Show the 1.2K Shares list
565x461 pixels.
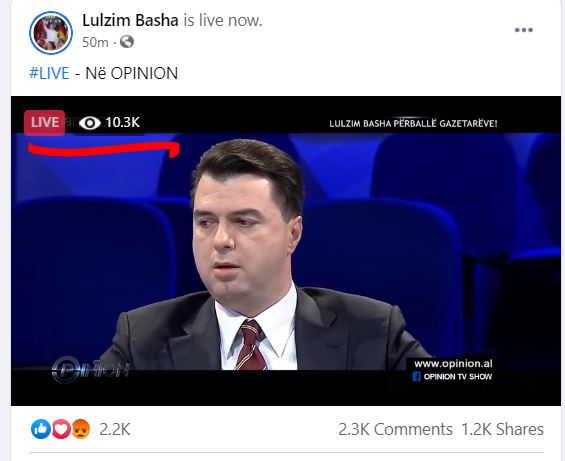point(502,429)
